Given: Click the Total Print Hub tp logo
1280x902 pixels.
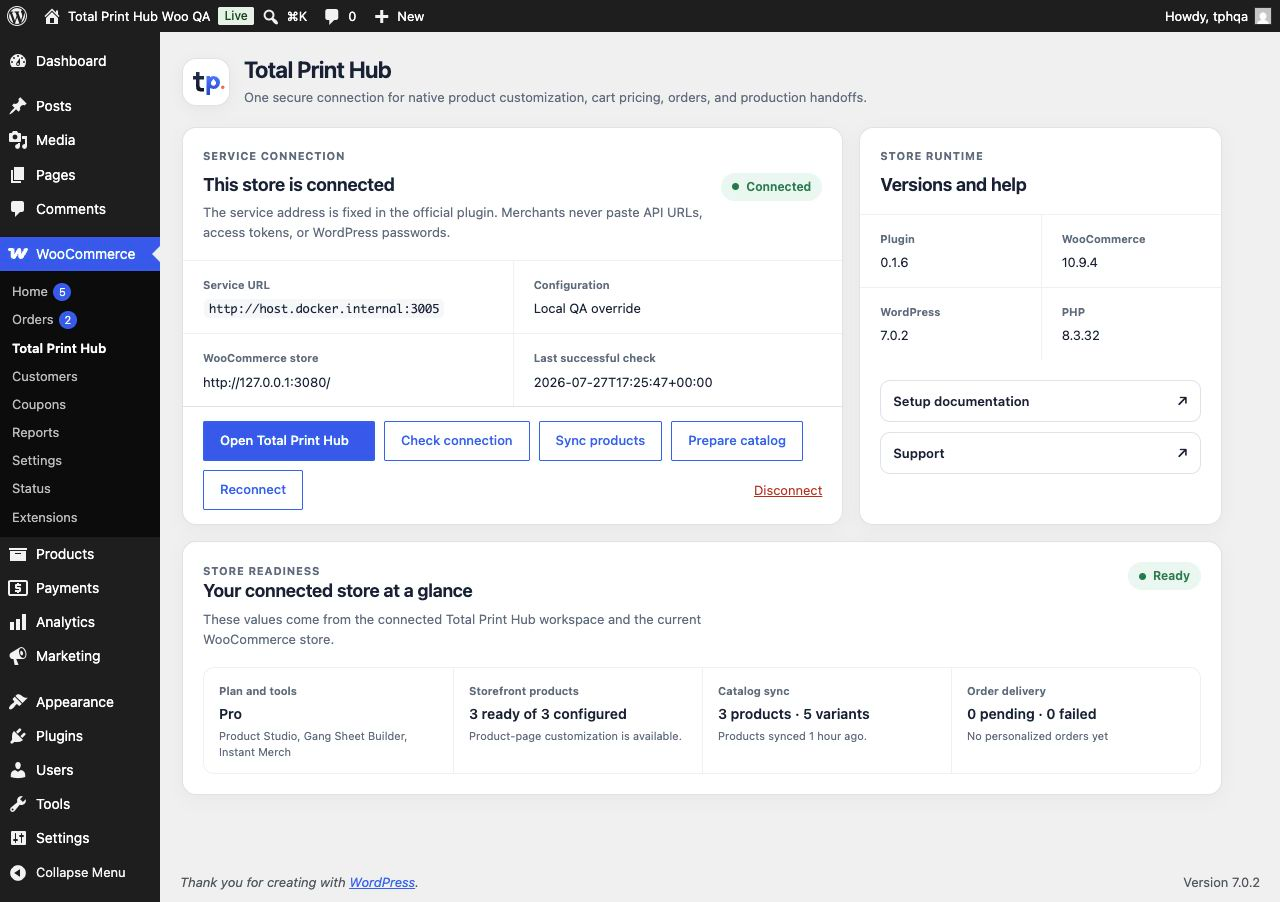Looking at the screenshot, I should [207, 82].
